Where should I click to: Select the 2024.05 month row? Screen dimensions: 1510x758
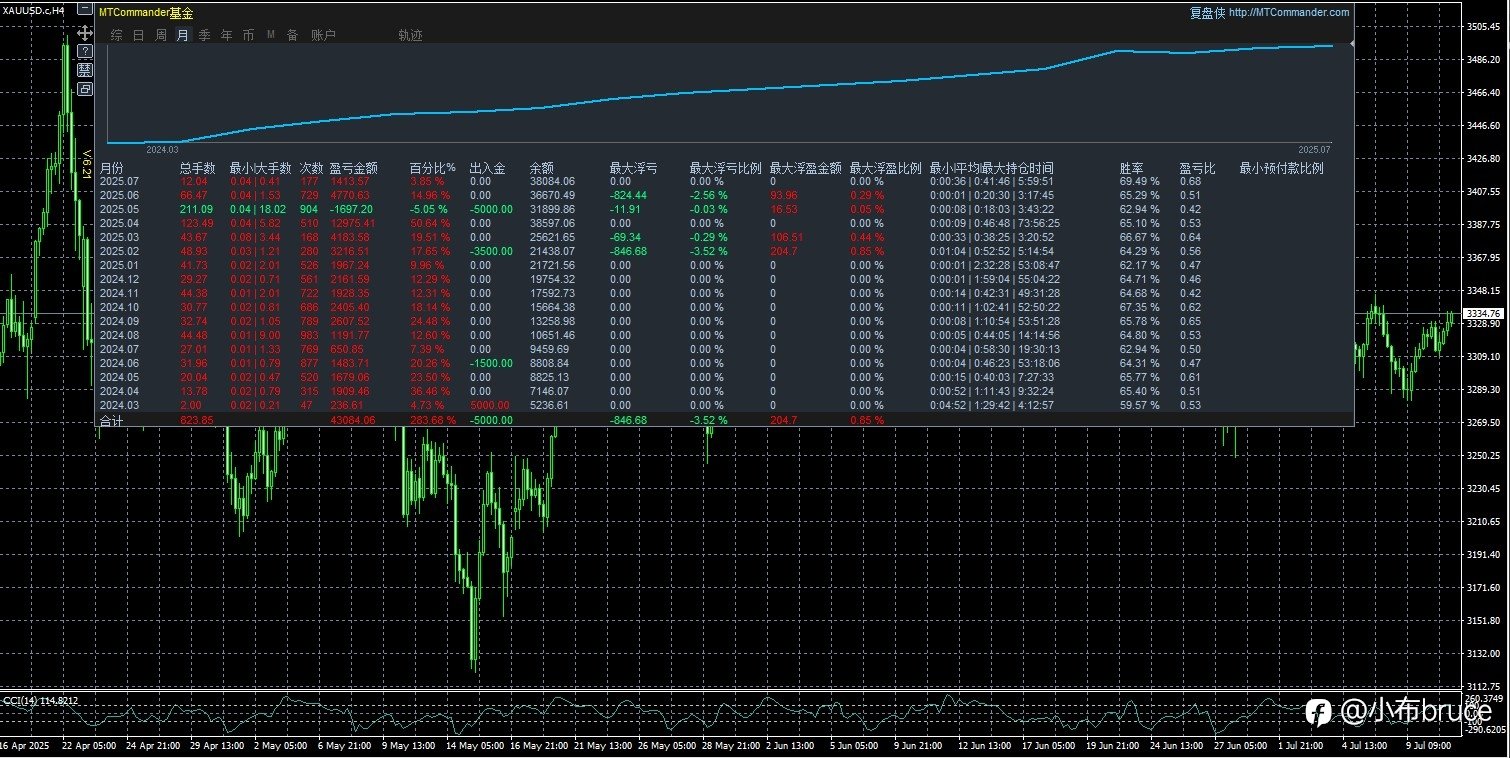click(725, 377)
